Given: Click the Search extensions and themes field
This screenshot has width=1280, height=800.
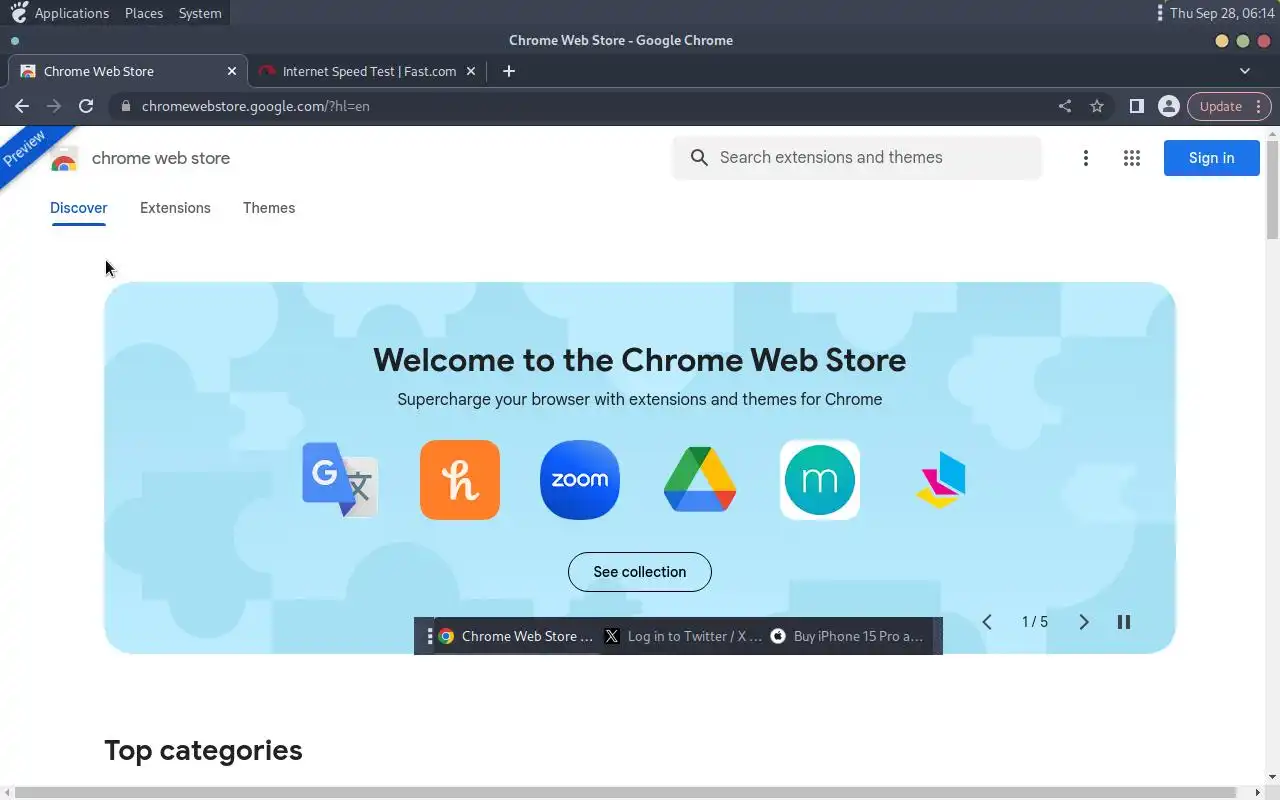Looking at the screenshot, I should (x=857, y=158).
